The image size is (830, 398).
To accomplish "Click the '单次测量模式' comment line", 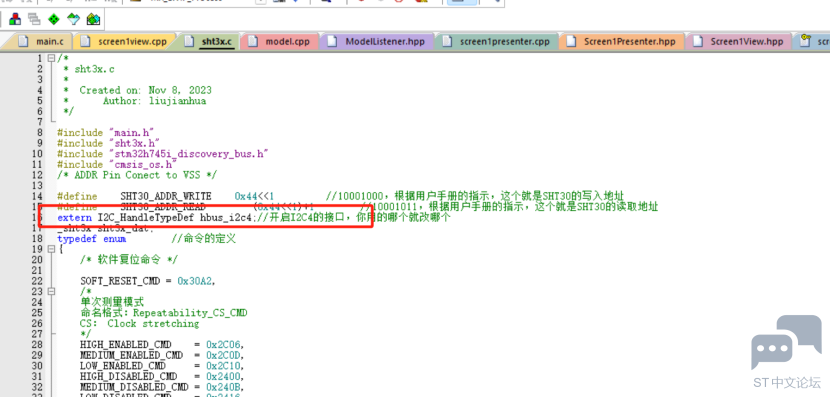I will pyautogui.click(x=112, y=302).
